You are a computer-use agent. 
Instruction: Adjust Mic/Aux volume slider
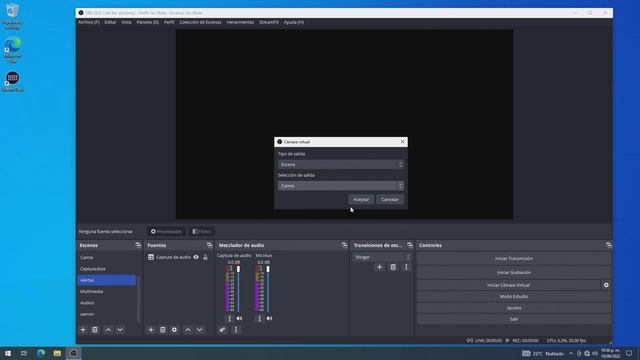(x=268, y=289)
